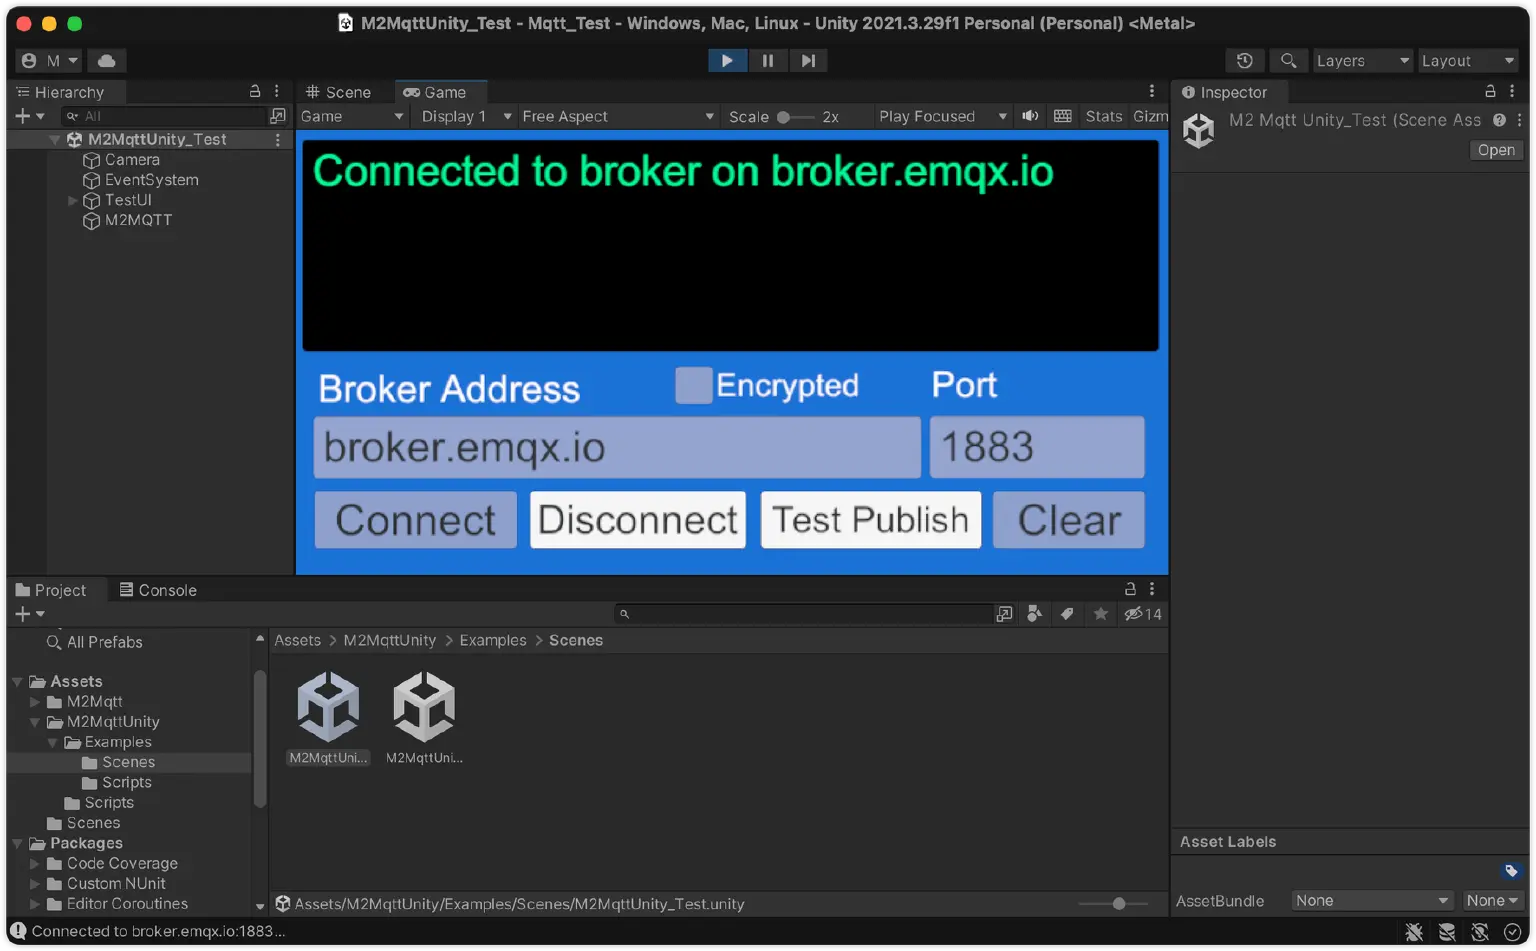Open the cloud services icon

[x=106, y=61]
